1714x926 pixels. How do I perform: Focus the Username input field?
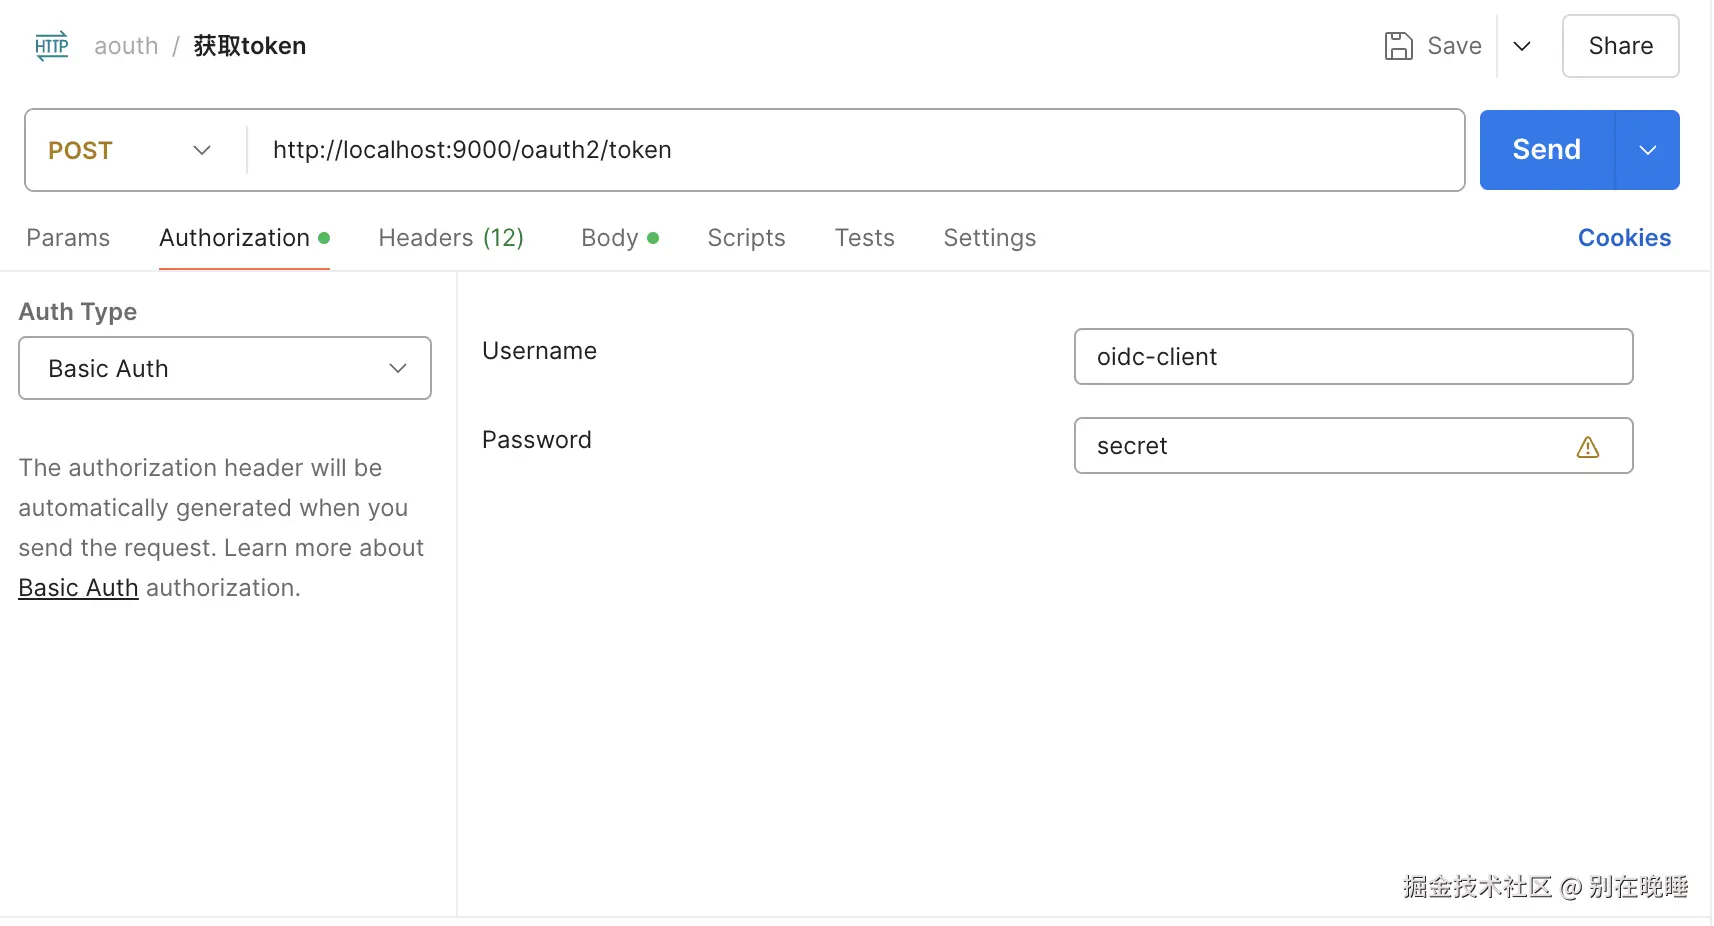point(1353,357)
